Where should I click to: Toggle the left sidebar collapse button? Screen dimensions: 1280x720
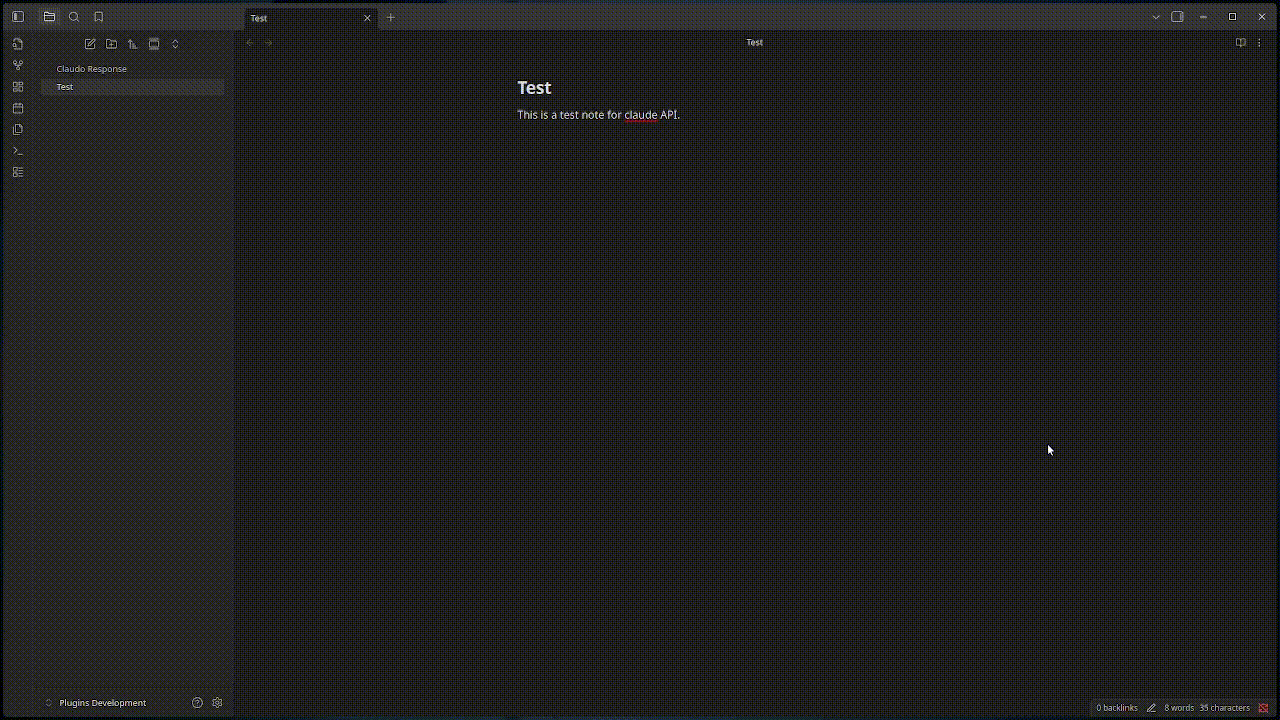[x=18, y=17]
